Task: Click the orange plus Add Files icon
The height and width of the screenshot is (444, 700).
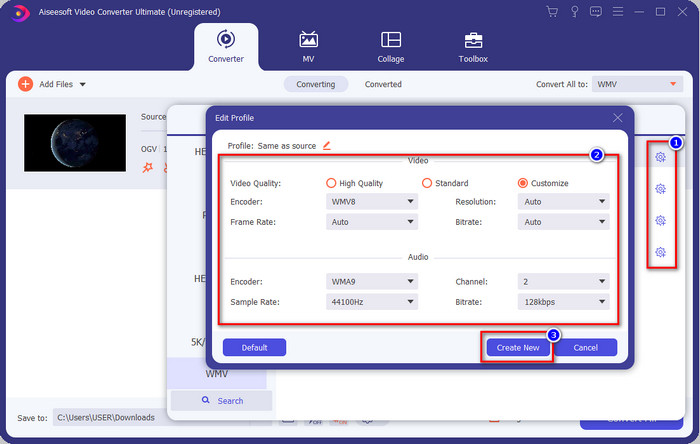Action: coord(25,84)
